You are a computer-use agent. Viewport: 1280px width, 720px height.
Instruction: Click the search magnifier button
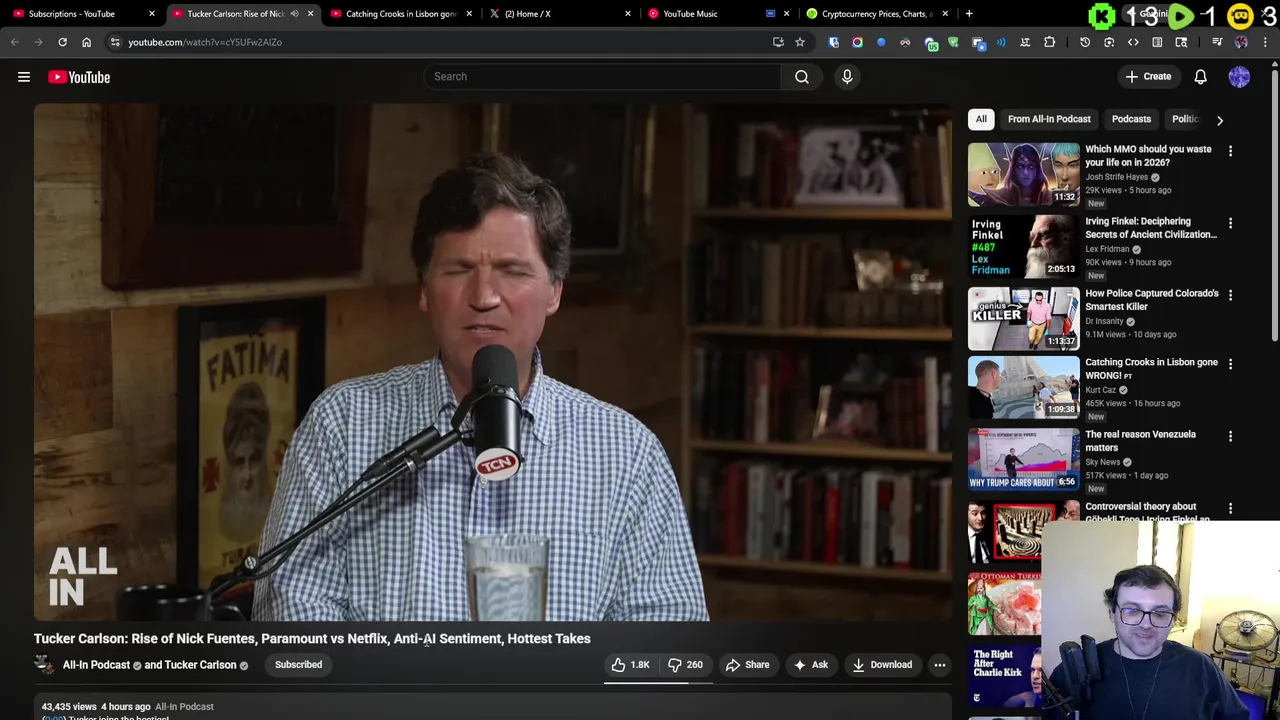tap(801, 76)
